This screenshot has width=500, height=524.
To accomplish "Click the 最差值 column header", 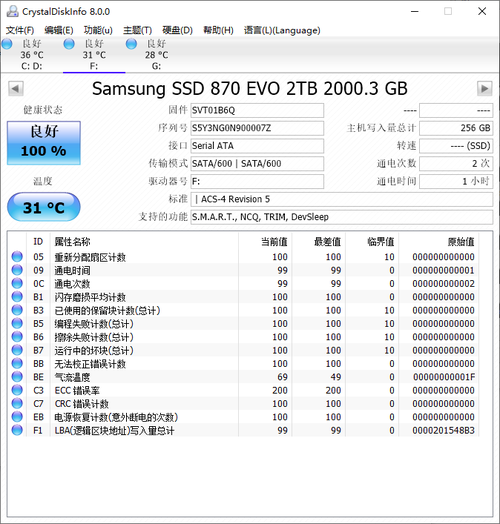I will pyautogui.click(x=319, y=241).
